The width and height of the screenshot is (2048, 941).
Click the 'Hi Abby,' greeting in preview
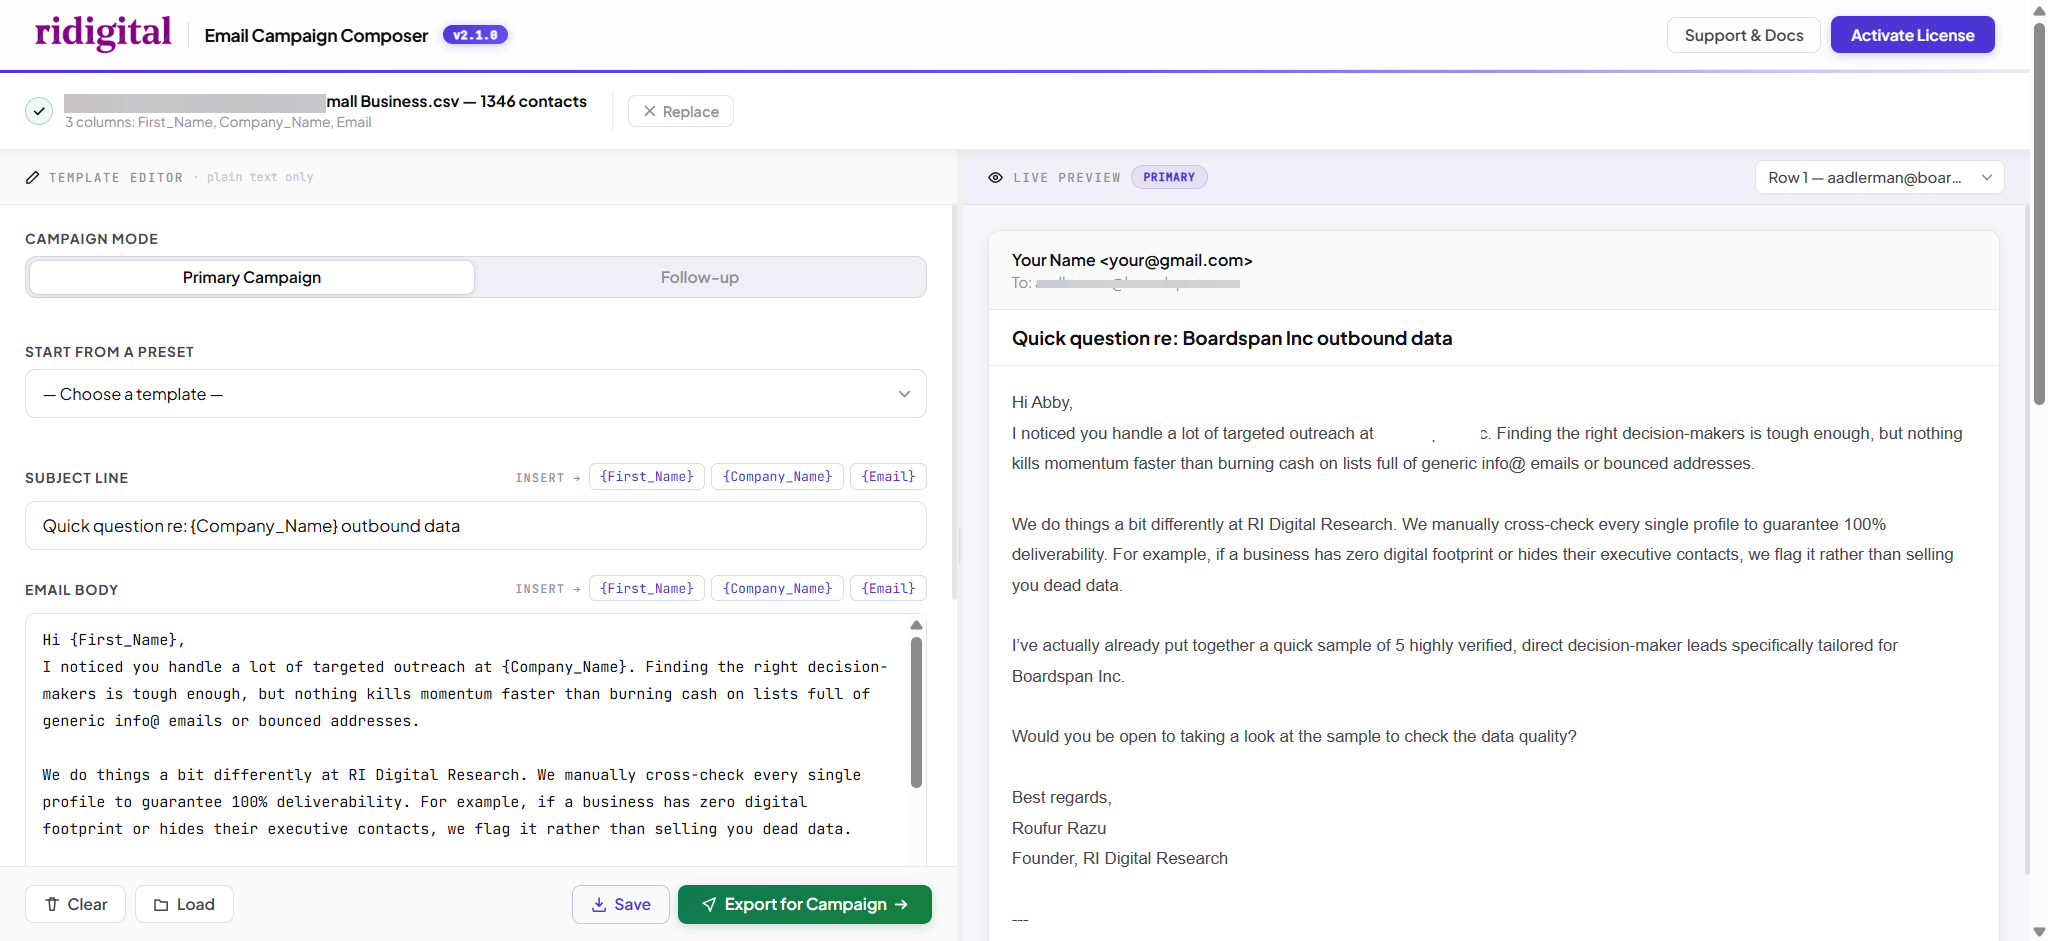[1042, 402]
